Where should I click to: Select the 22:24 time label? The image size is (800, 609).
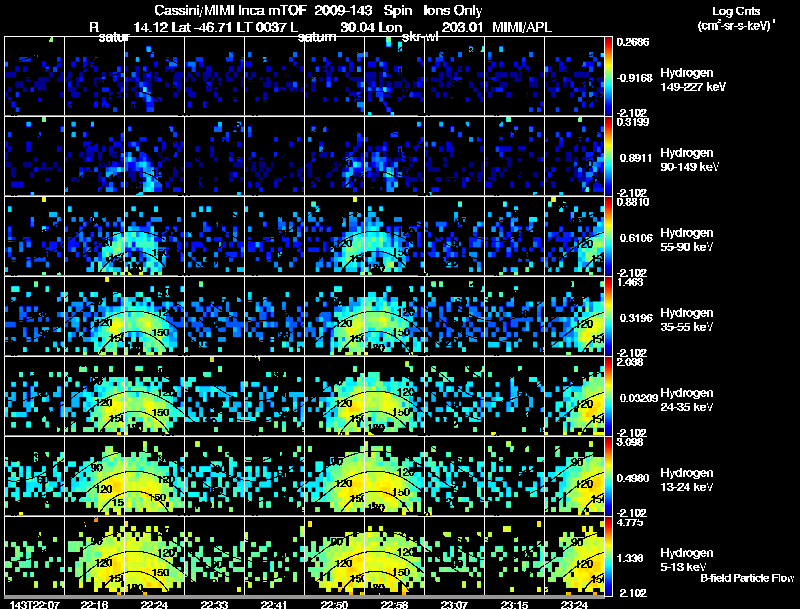pyautogui.click(x=154, y=604)
